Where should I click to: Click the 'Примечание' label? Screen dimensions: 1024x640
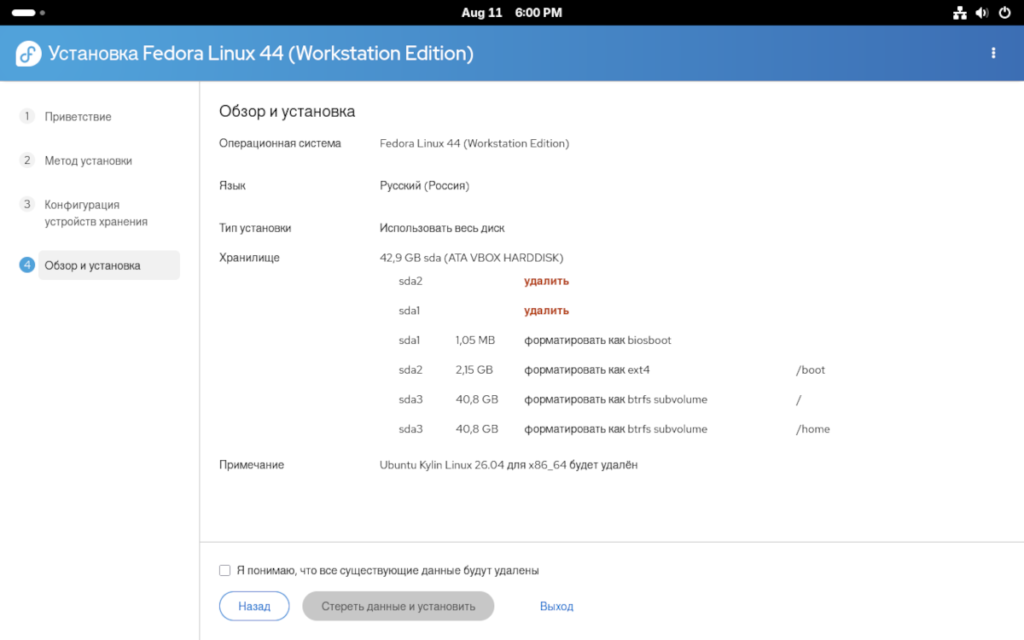[251, 465]
